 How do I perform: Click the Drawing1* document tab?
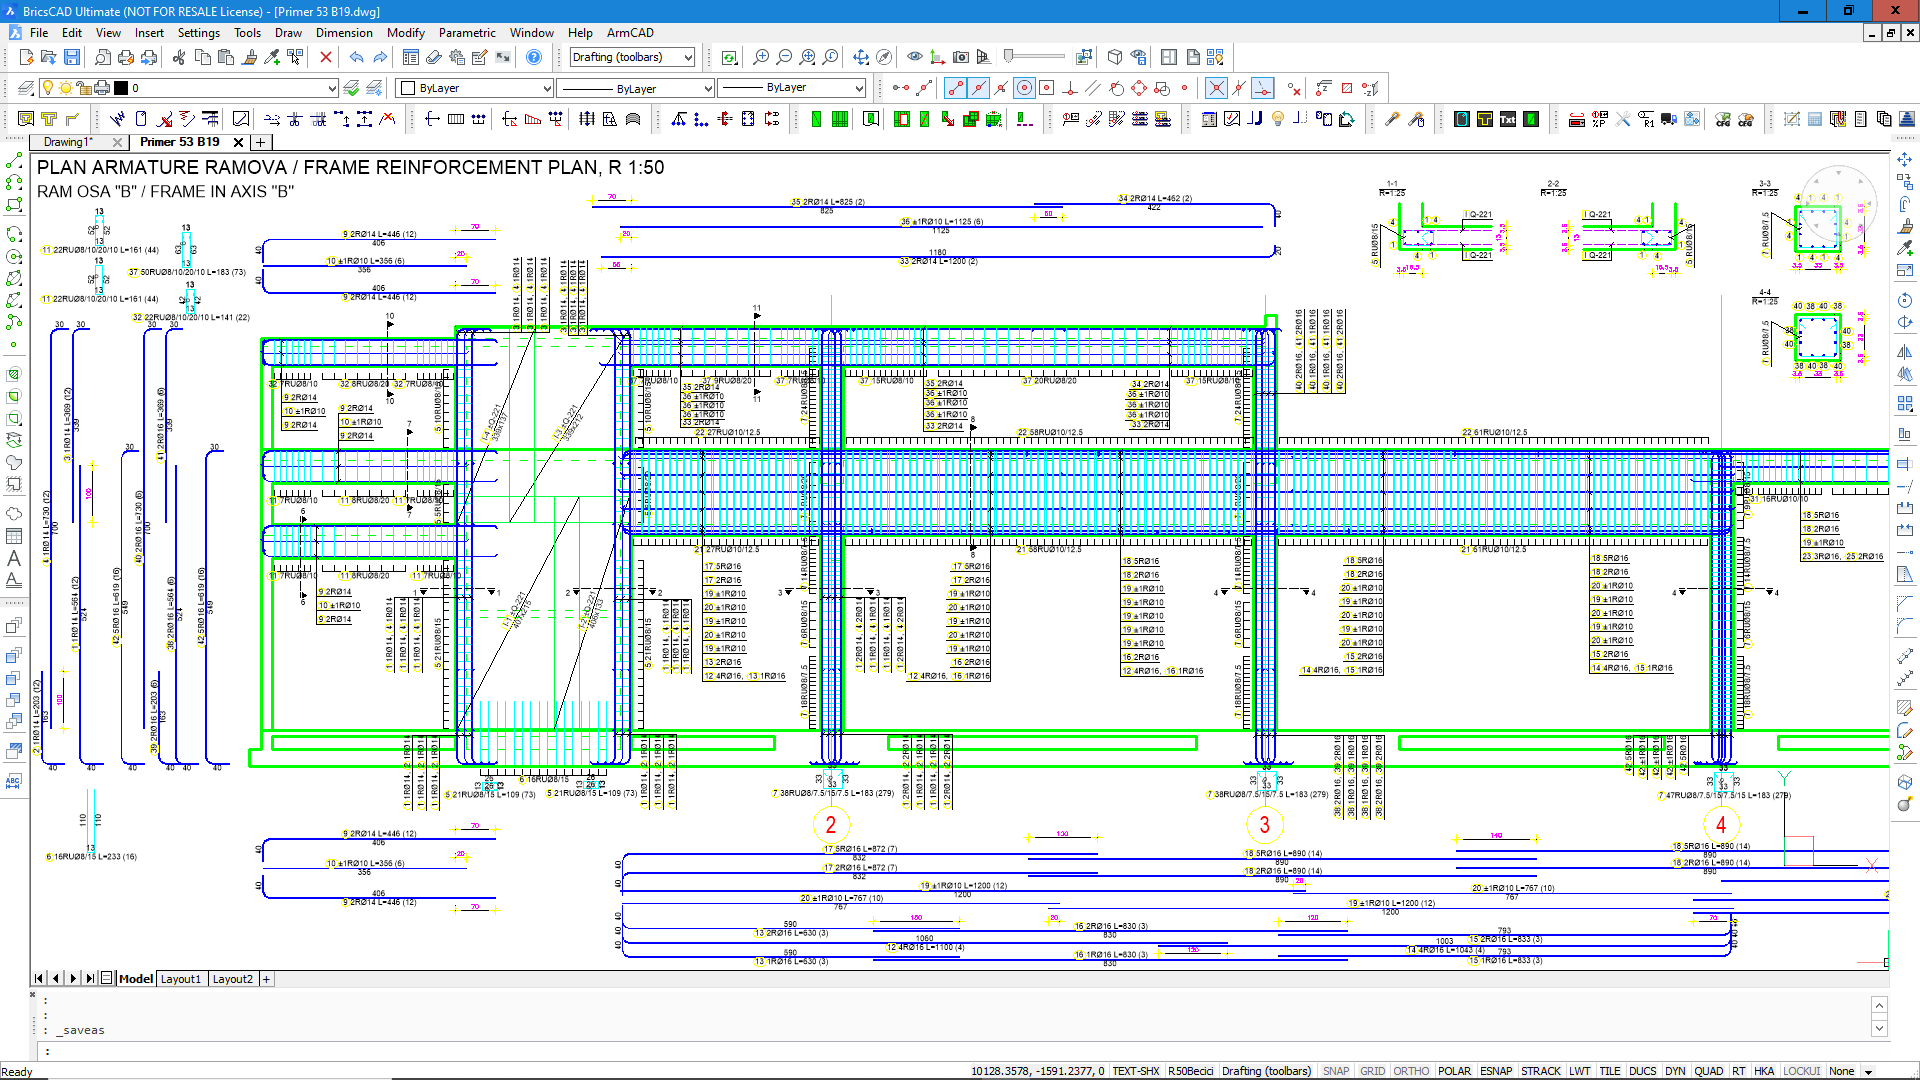tap(68, 142)
